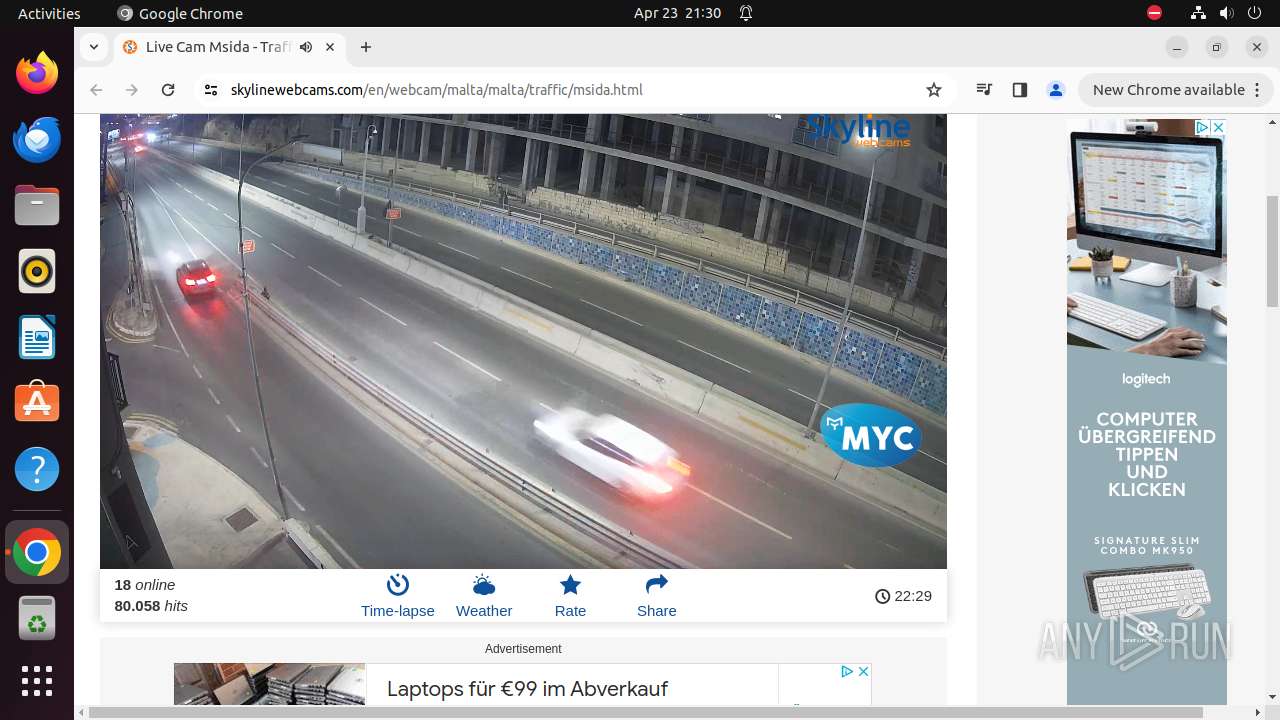Close the bottom banner ad
The image size is (1280, 720).
coord(863,671)
